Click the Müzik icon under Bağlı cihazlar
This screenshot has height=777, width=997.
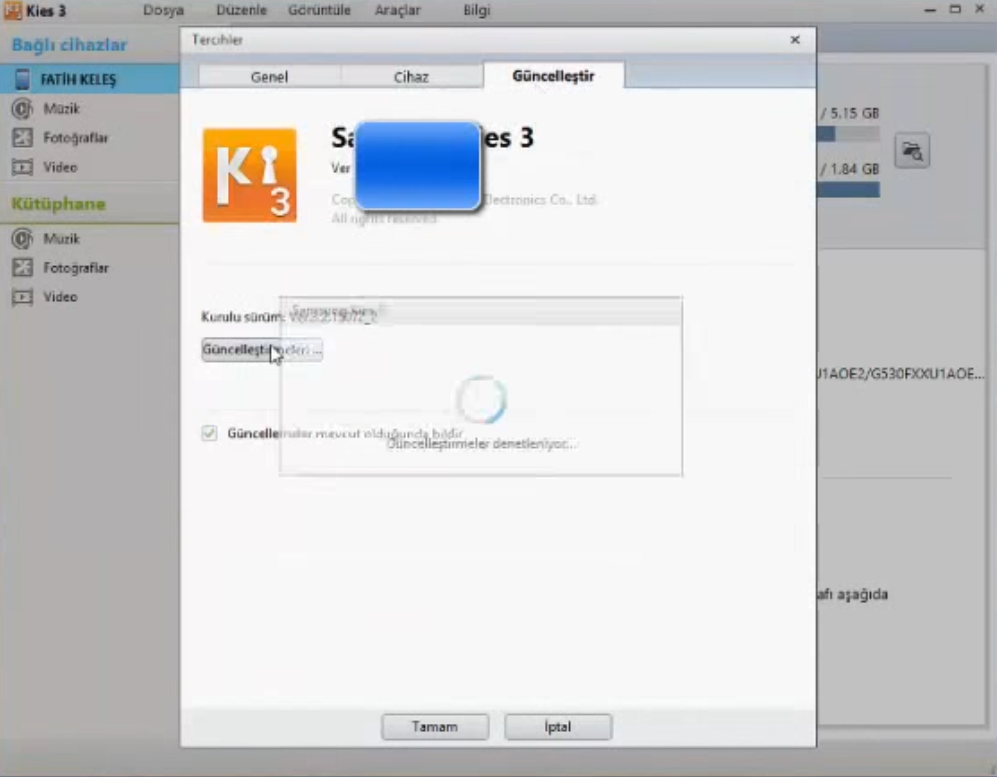[22, 108]
